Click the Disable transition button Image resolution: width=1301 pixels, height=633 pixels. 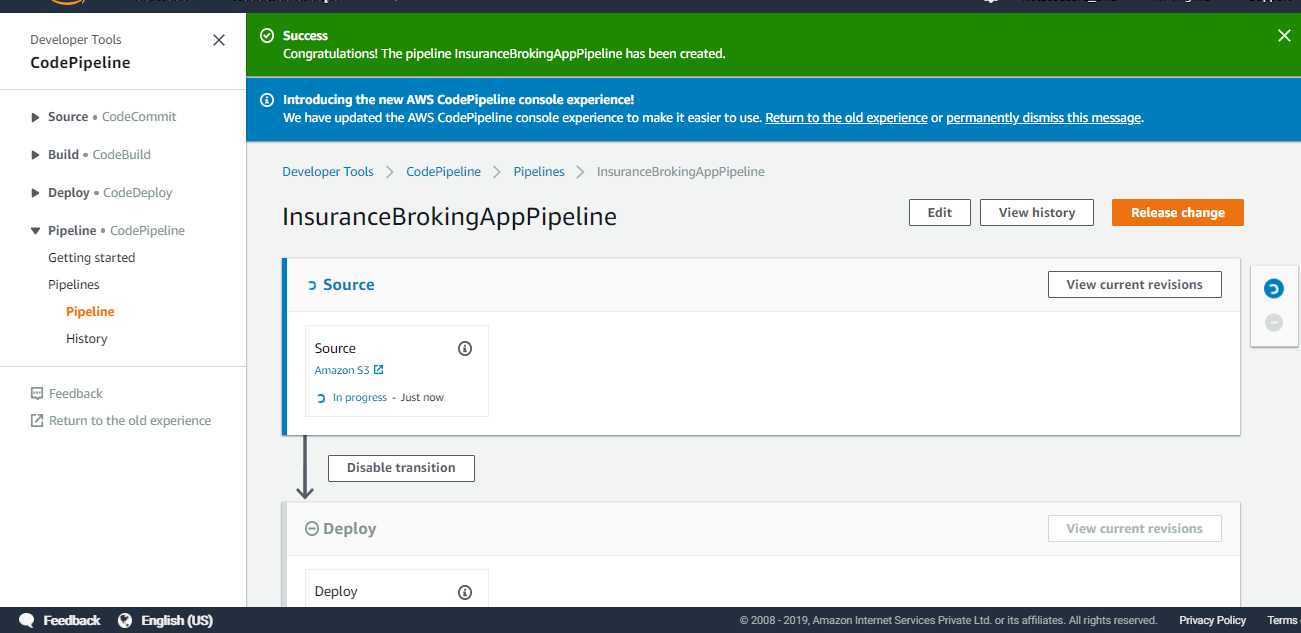point(401,468)
